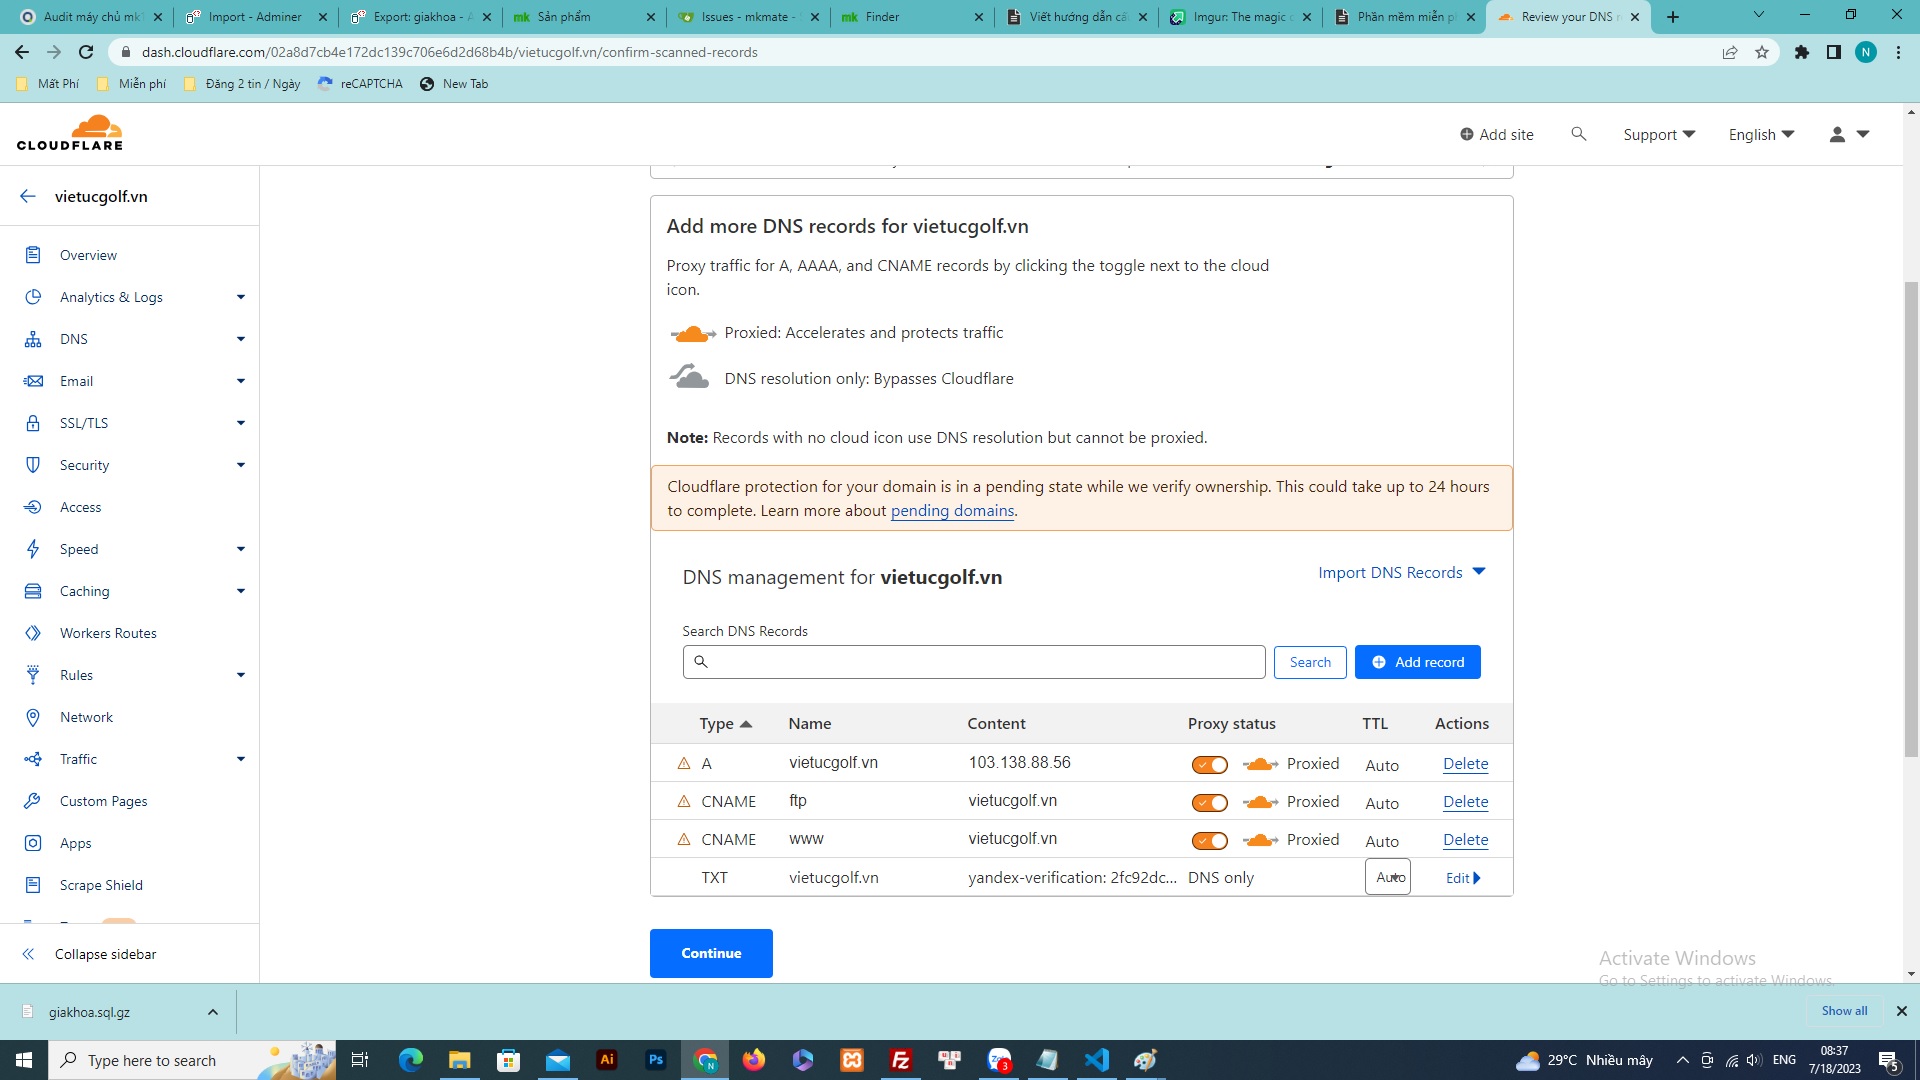1920x1080 pixels.
Task: Open the user account menu
Action: click(1849, 134)
